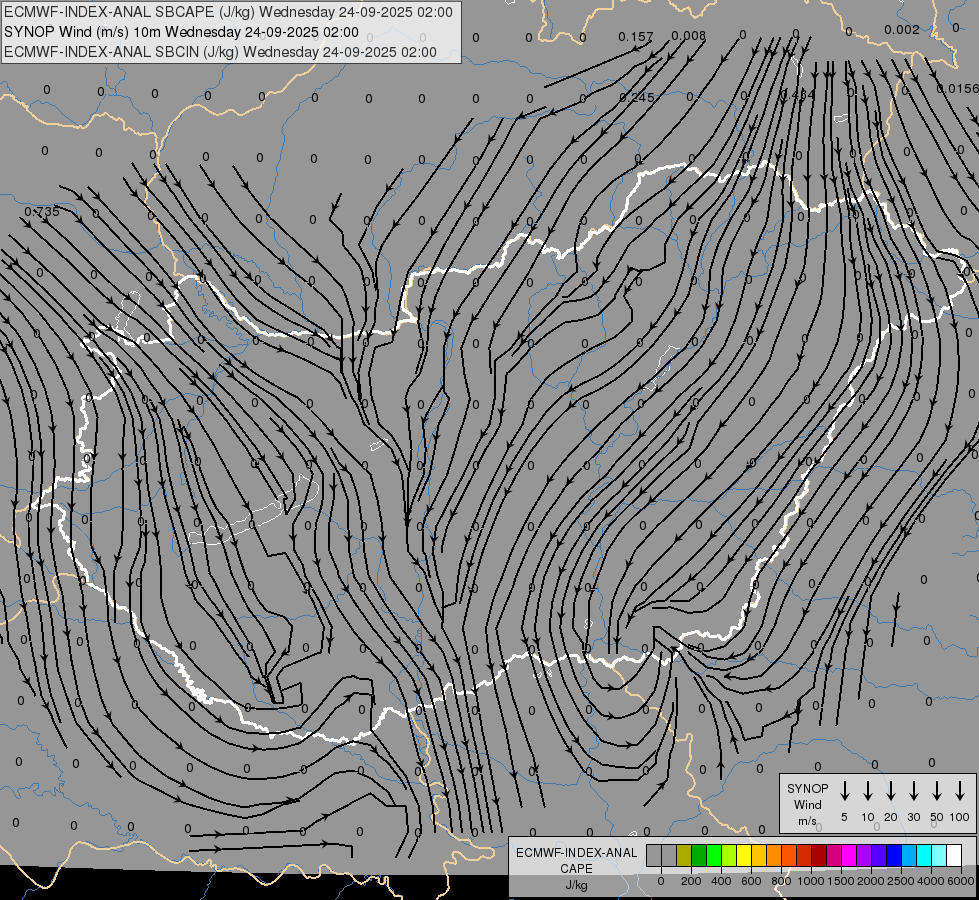This screenshot has width=979, height=900.
Task: Click the 30 m/s wind arrow in legend
Action: pos(913,791)
